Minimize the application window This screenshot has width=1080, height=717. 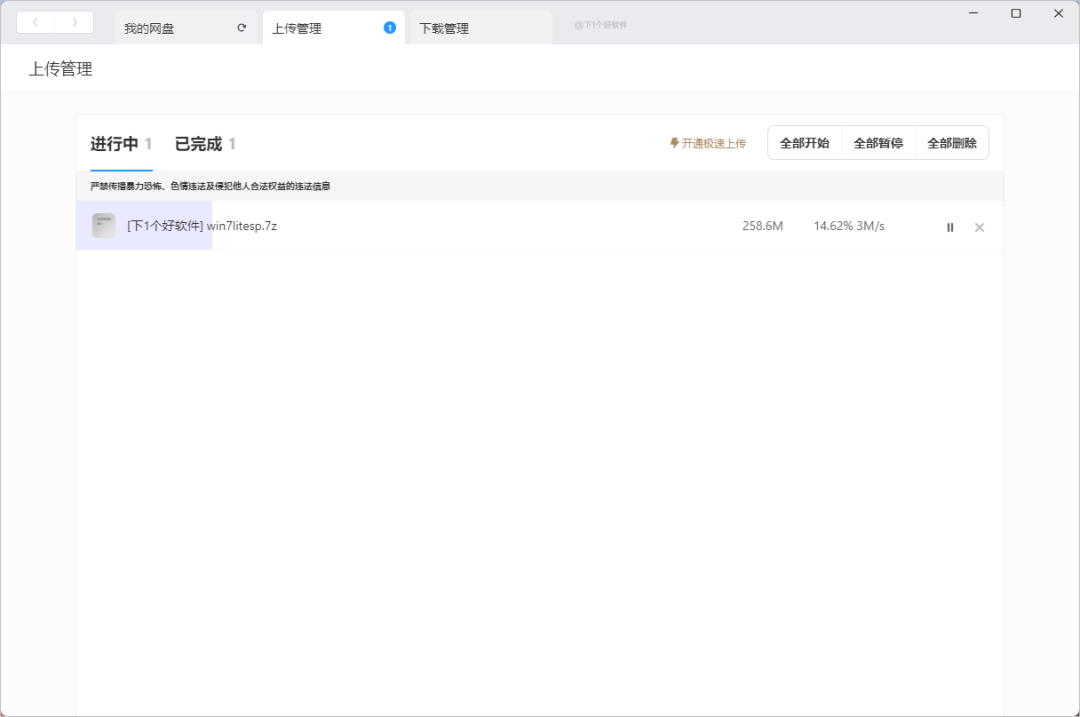974,13
